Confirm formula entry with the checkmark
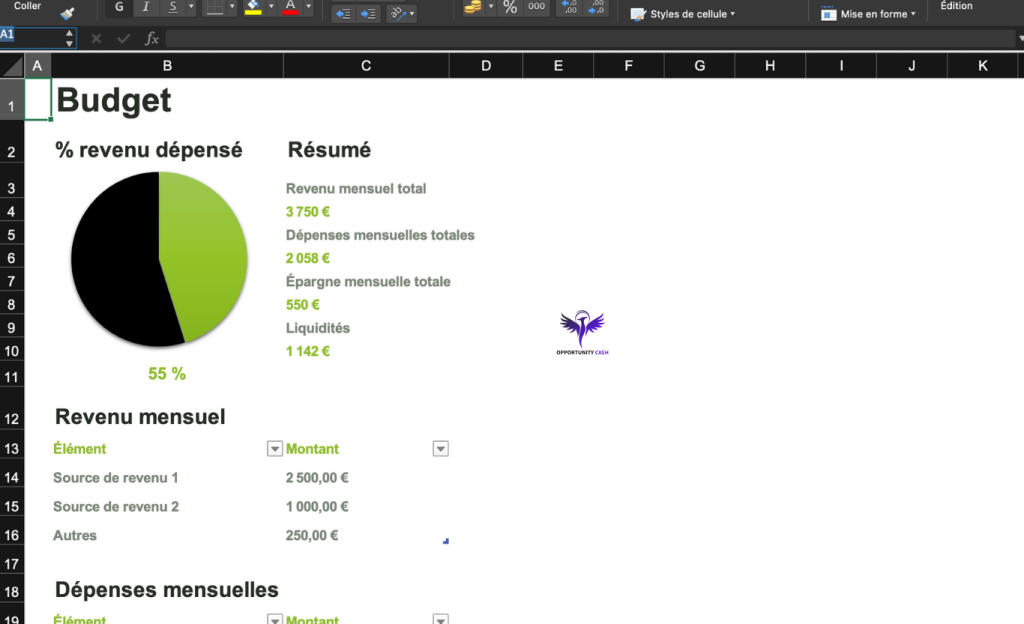The image size is (1024, 624). (123, 39)
